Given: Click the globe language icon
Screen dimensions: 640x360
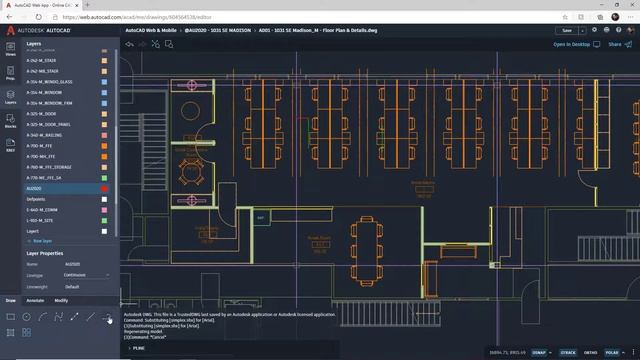Looking at the screenshot, I should coord(607,30).
